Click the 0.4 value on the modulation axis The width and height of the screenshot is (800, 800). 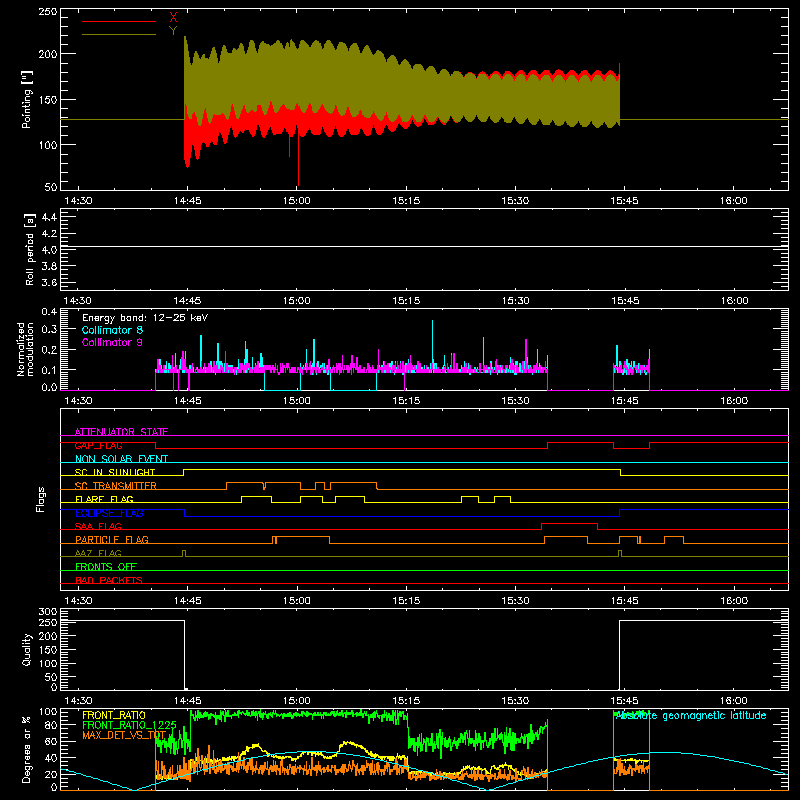coord(49,311)
